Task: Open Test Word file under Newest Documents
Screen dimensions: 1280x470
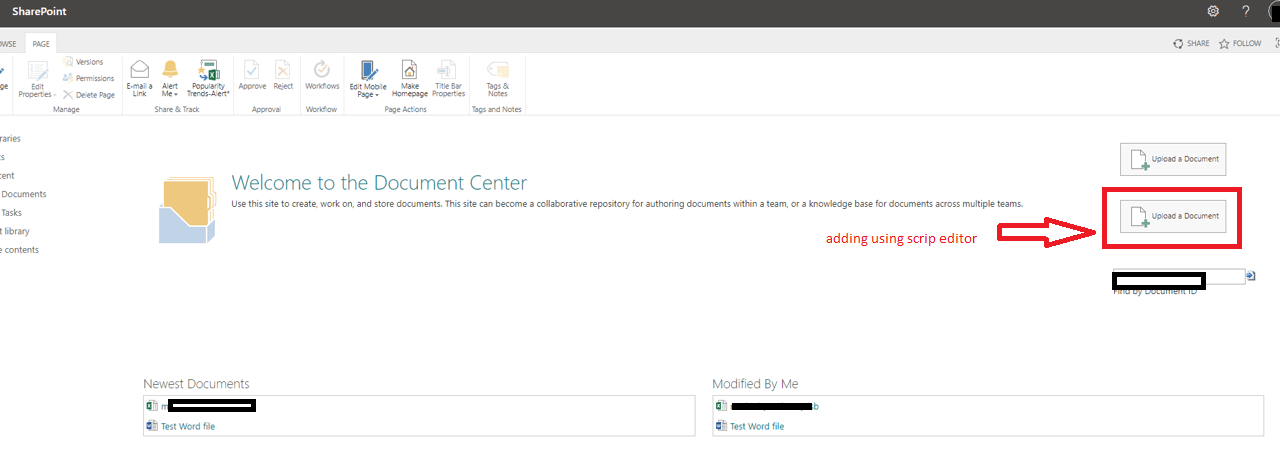Action: pyautogui.click(x=188, y=426)
